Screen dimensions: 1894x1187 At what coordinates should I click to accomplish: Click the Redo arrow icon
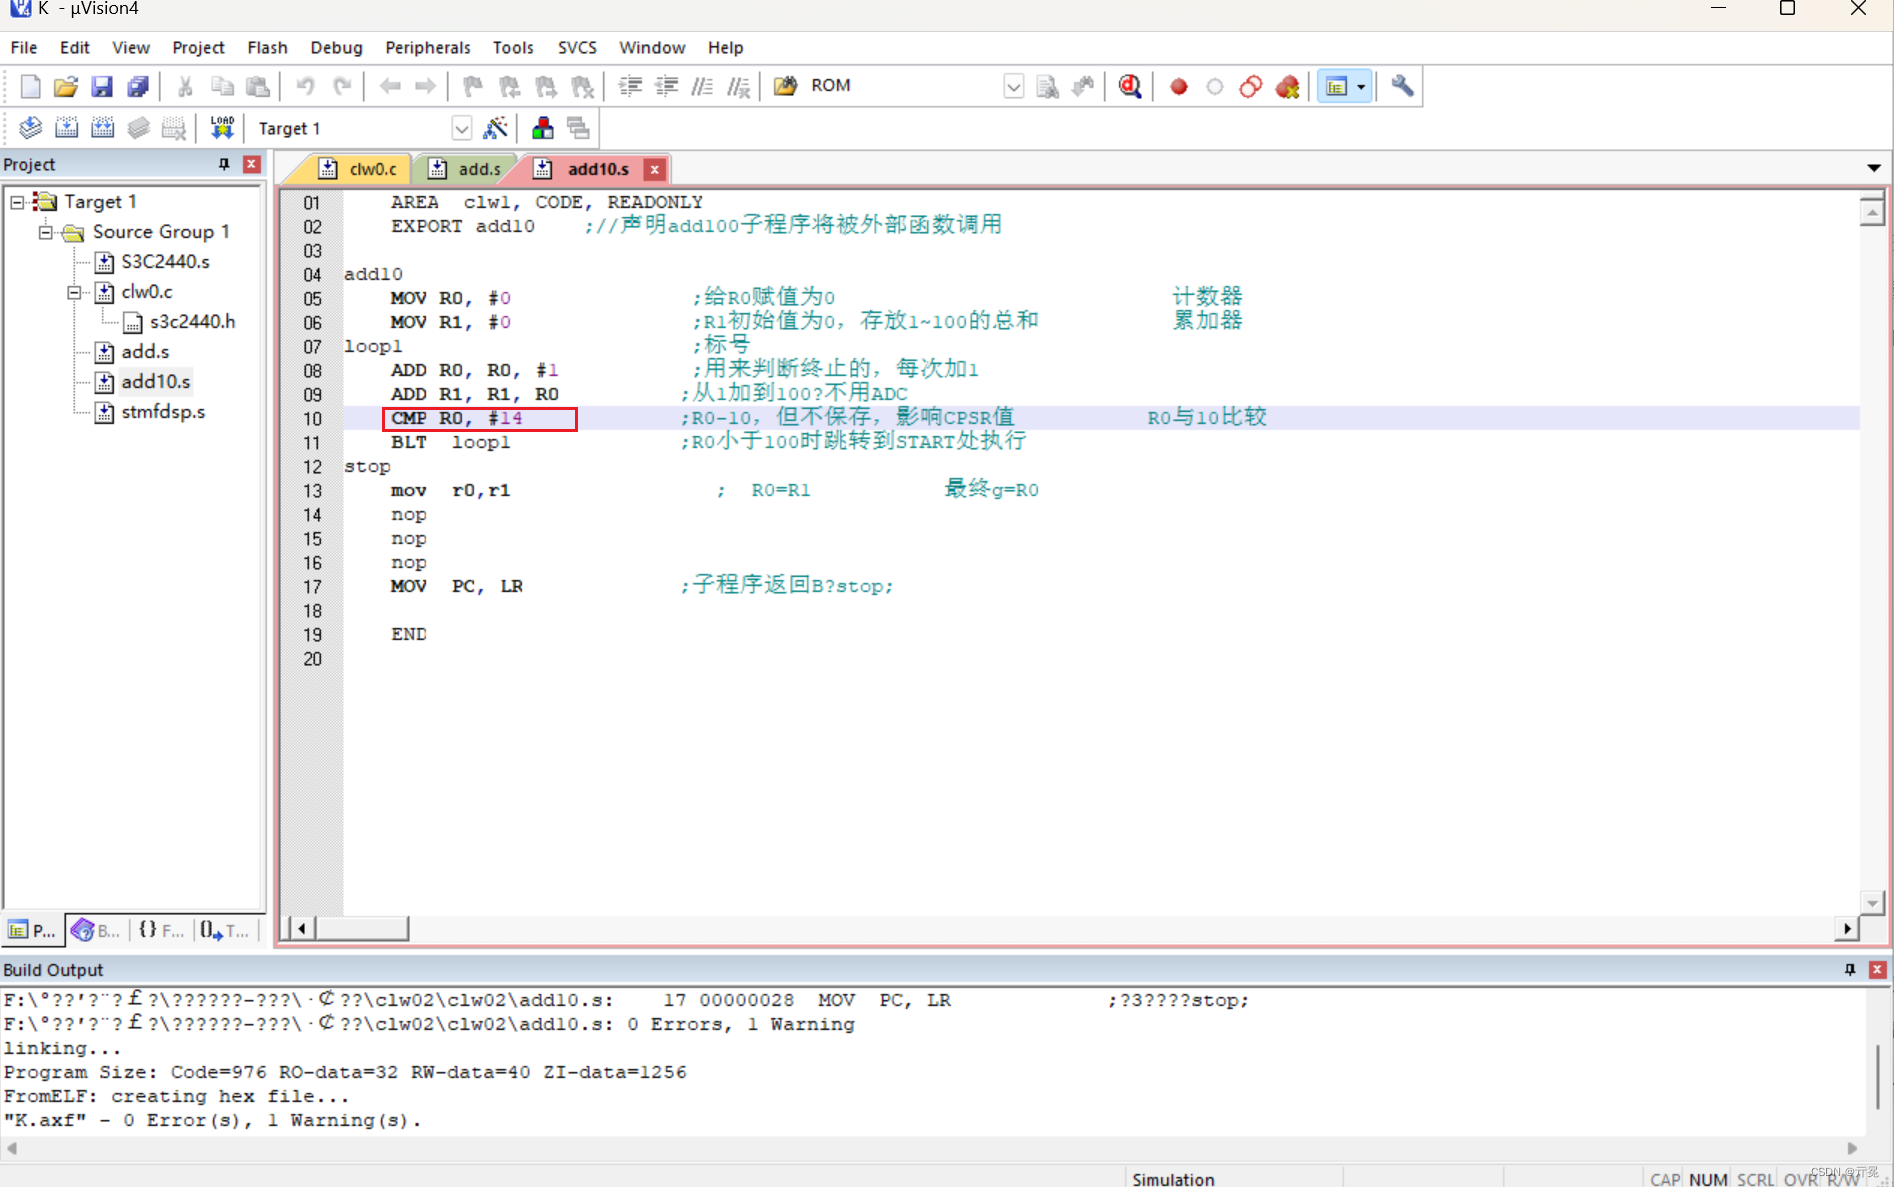(x=342, y=87)
